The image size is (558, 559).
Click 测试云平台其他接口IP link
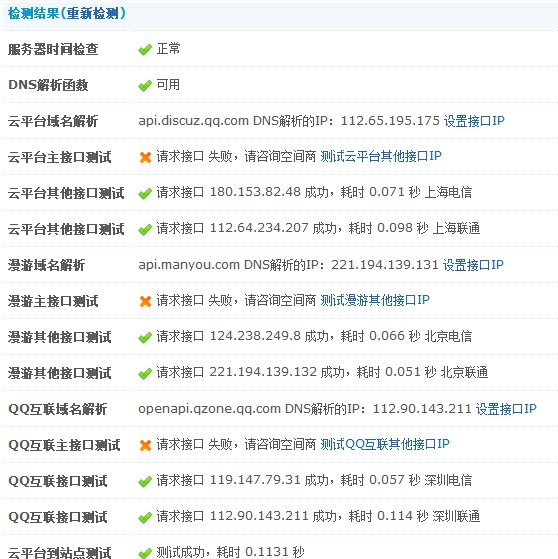tap(381, 156)
